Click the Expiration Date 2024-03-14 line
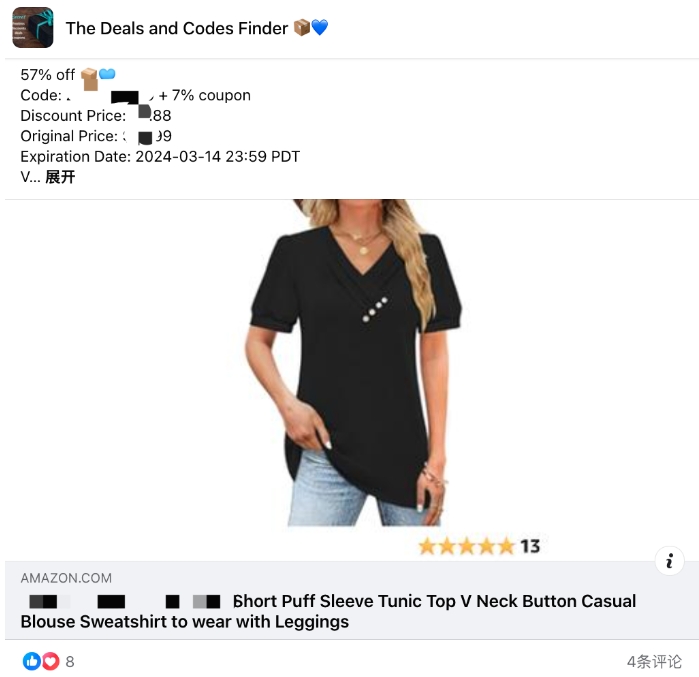699x677 pixels. [x=160, y=156]
